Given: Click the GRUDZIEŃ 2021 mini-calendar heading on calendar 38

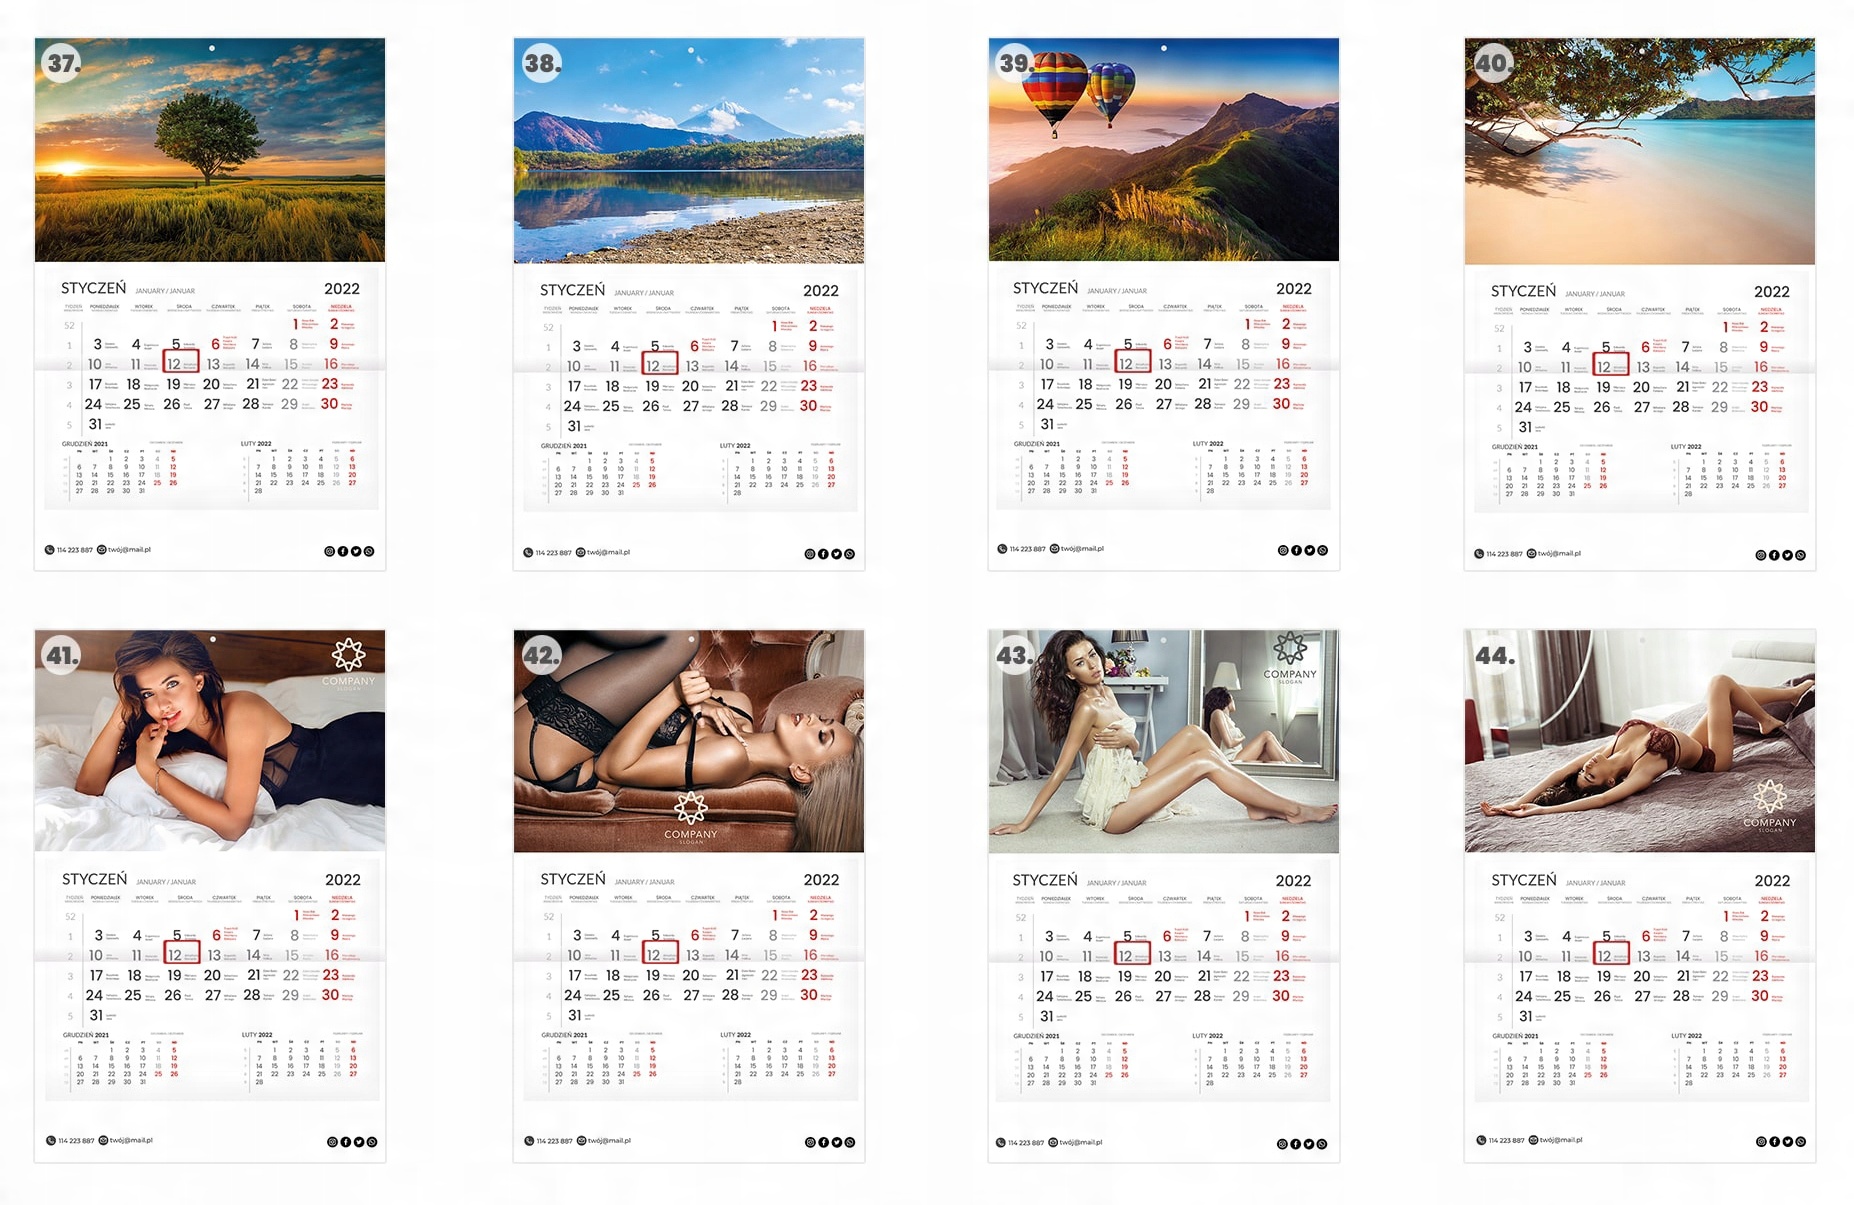Looking at the screenshot, I should [564, 446].
